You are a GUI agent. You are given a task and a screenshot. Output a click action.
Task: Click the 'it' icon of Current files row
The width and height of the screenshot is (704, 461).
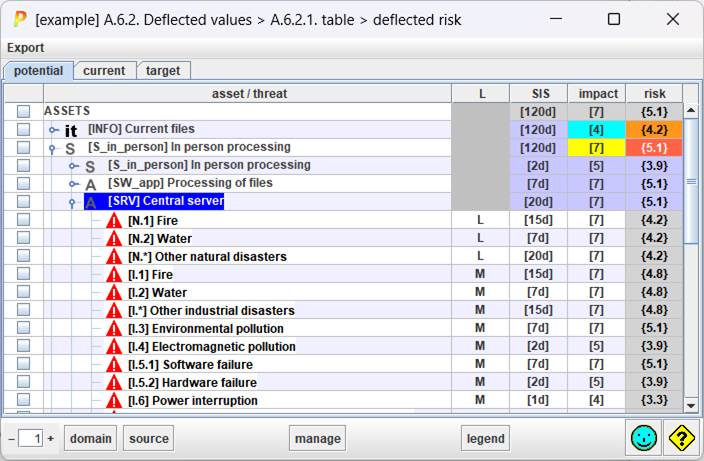point(71,131)
